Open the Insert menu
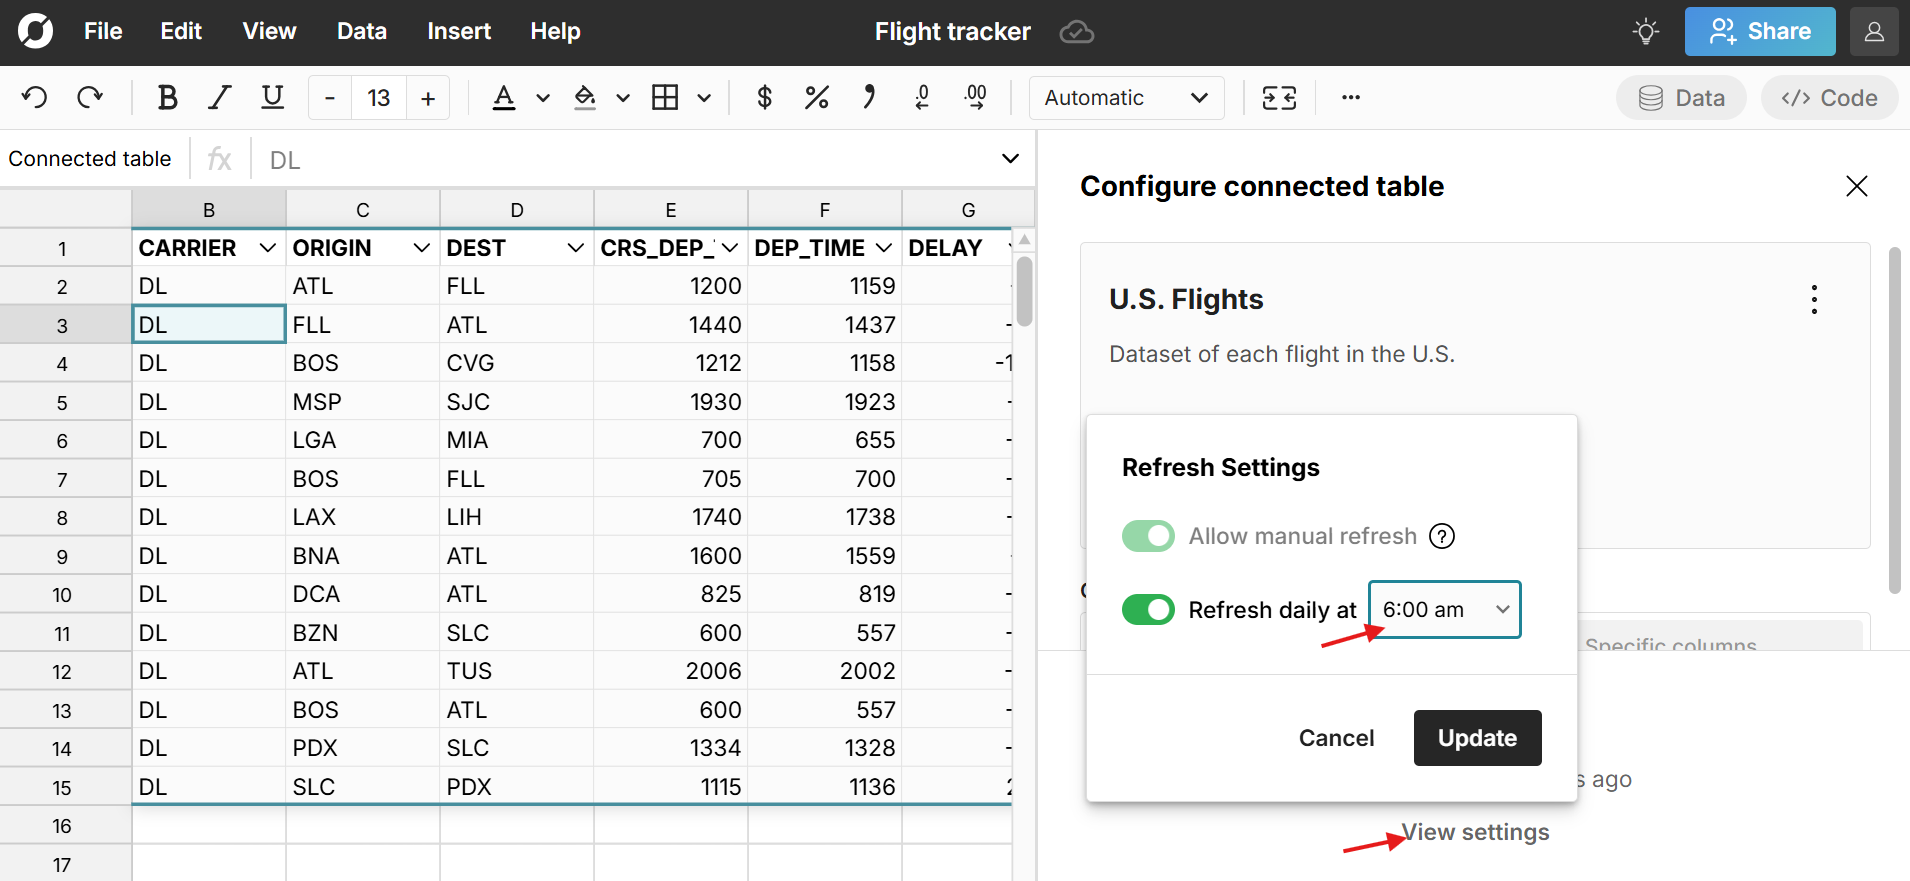The image size is (1910, 881). [x=459, y=32]
